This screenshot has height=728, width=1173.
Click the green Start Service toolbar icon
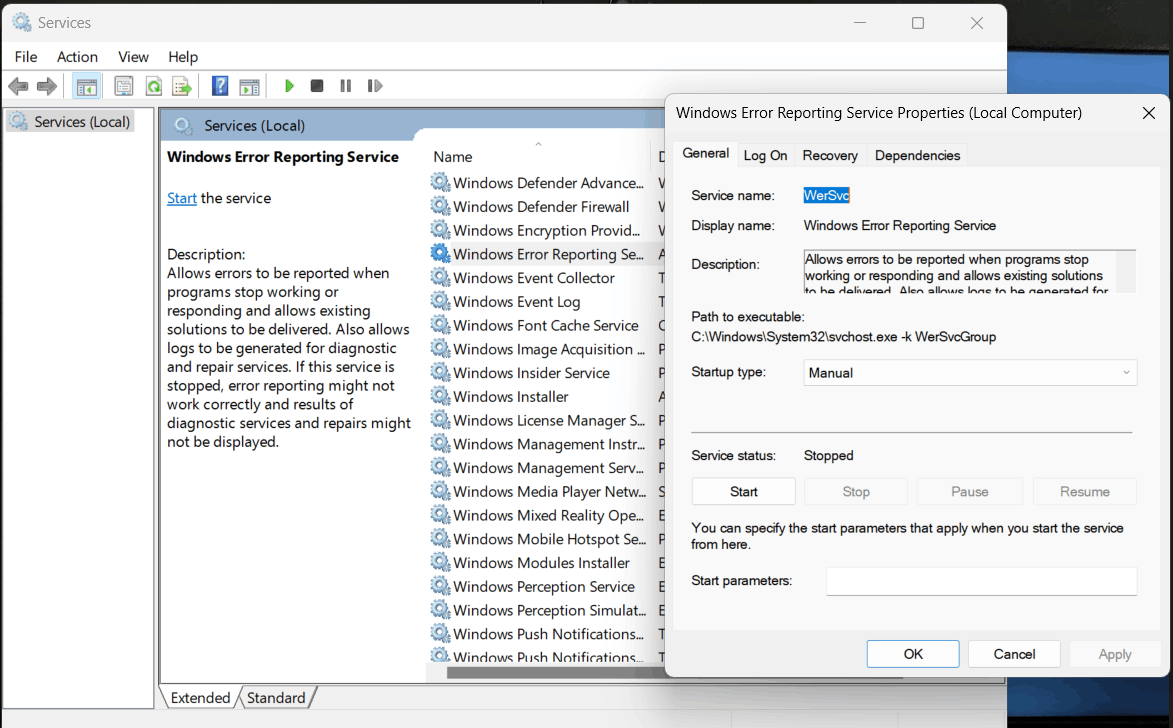coord(290,86)
